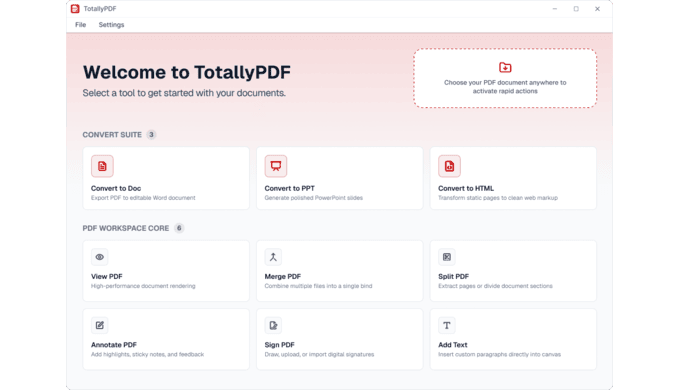Maximize the TotallyPDF window
The height and width of the screenshot is (390, 680).
point(576,9)
